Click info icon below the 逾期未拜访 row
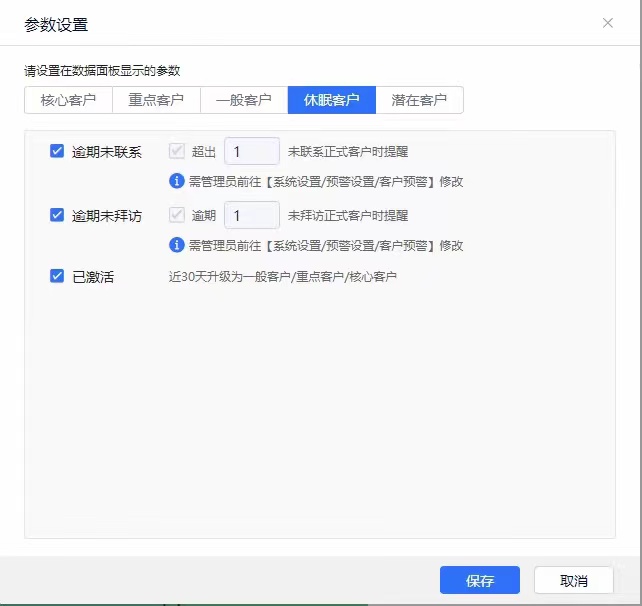 click(x=177, y=245)
